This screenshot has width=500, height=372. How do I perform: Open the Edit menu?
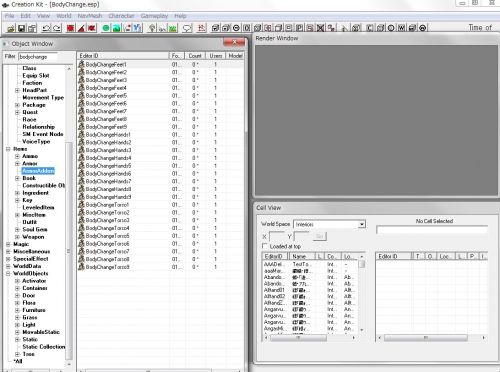[25, 16]
